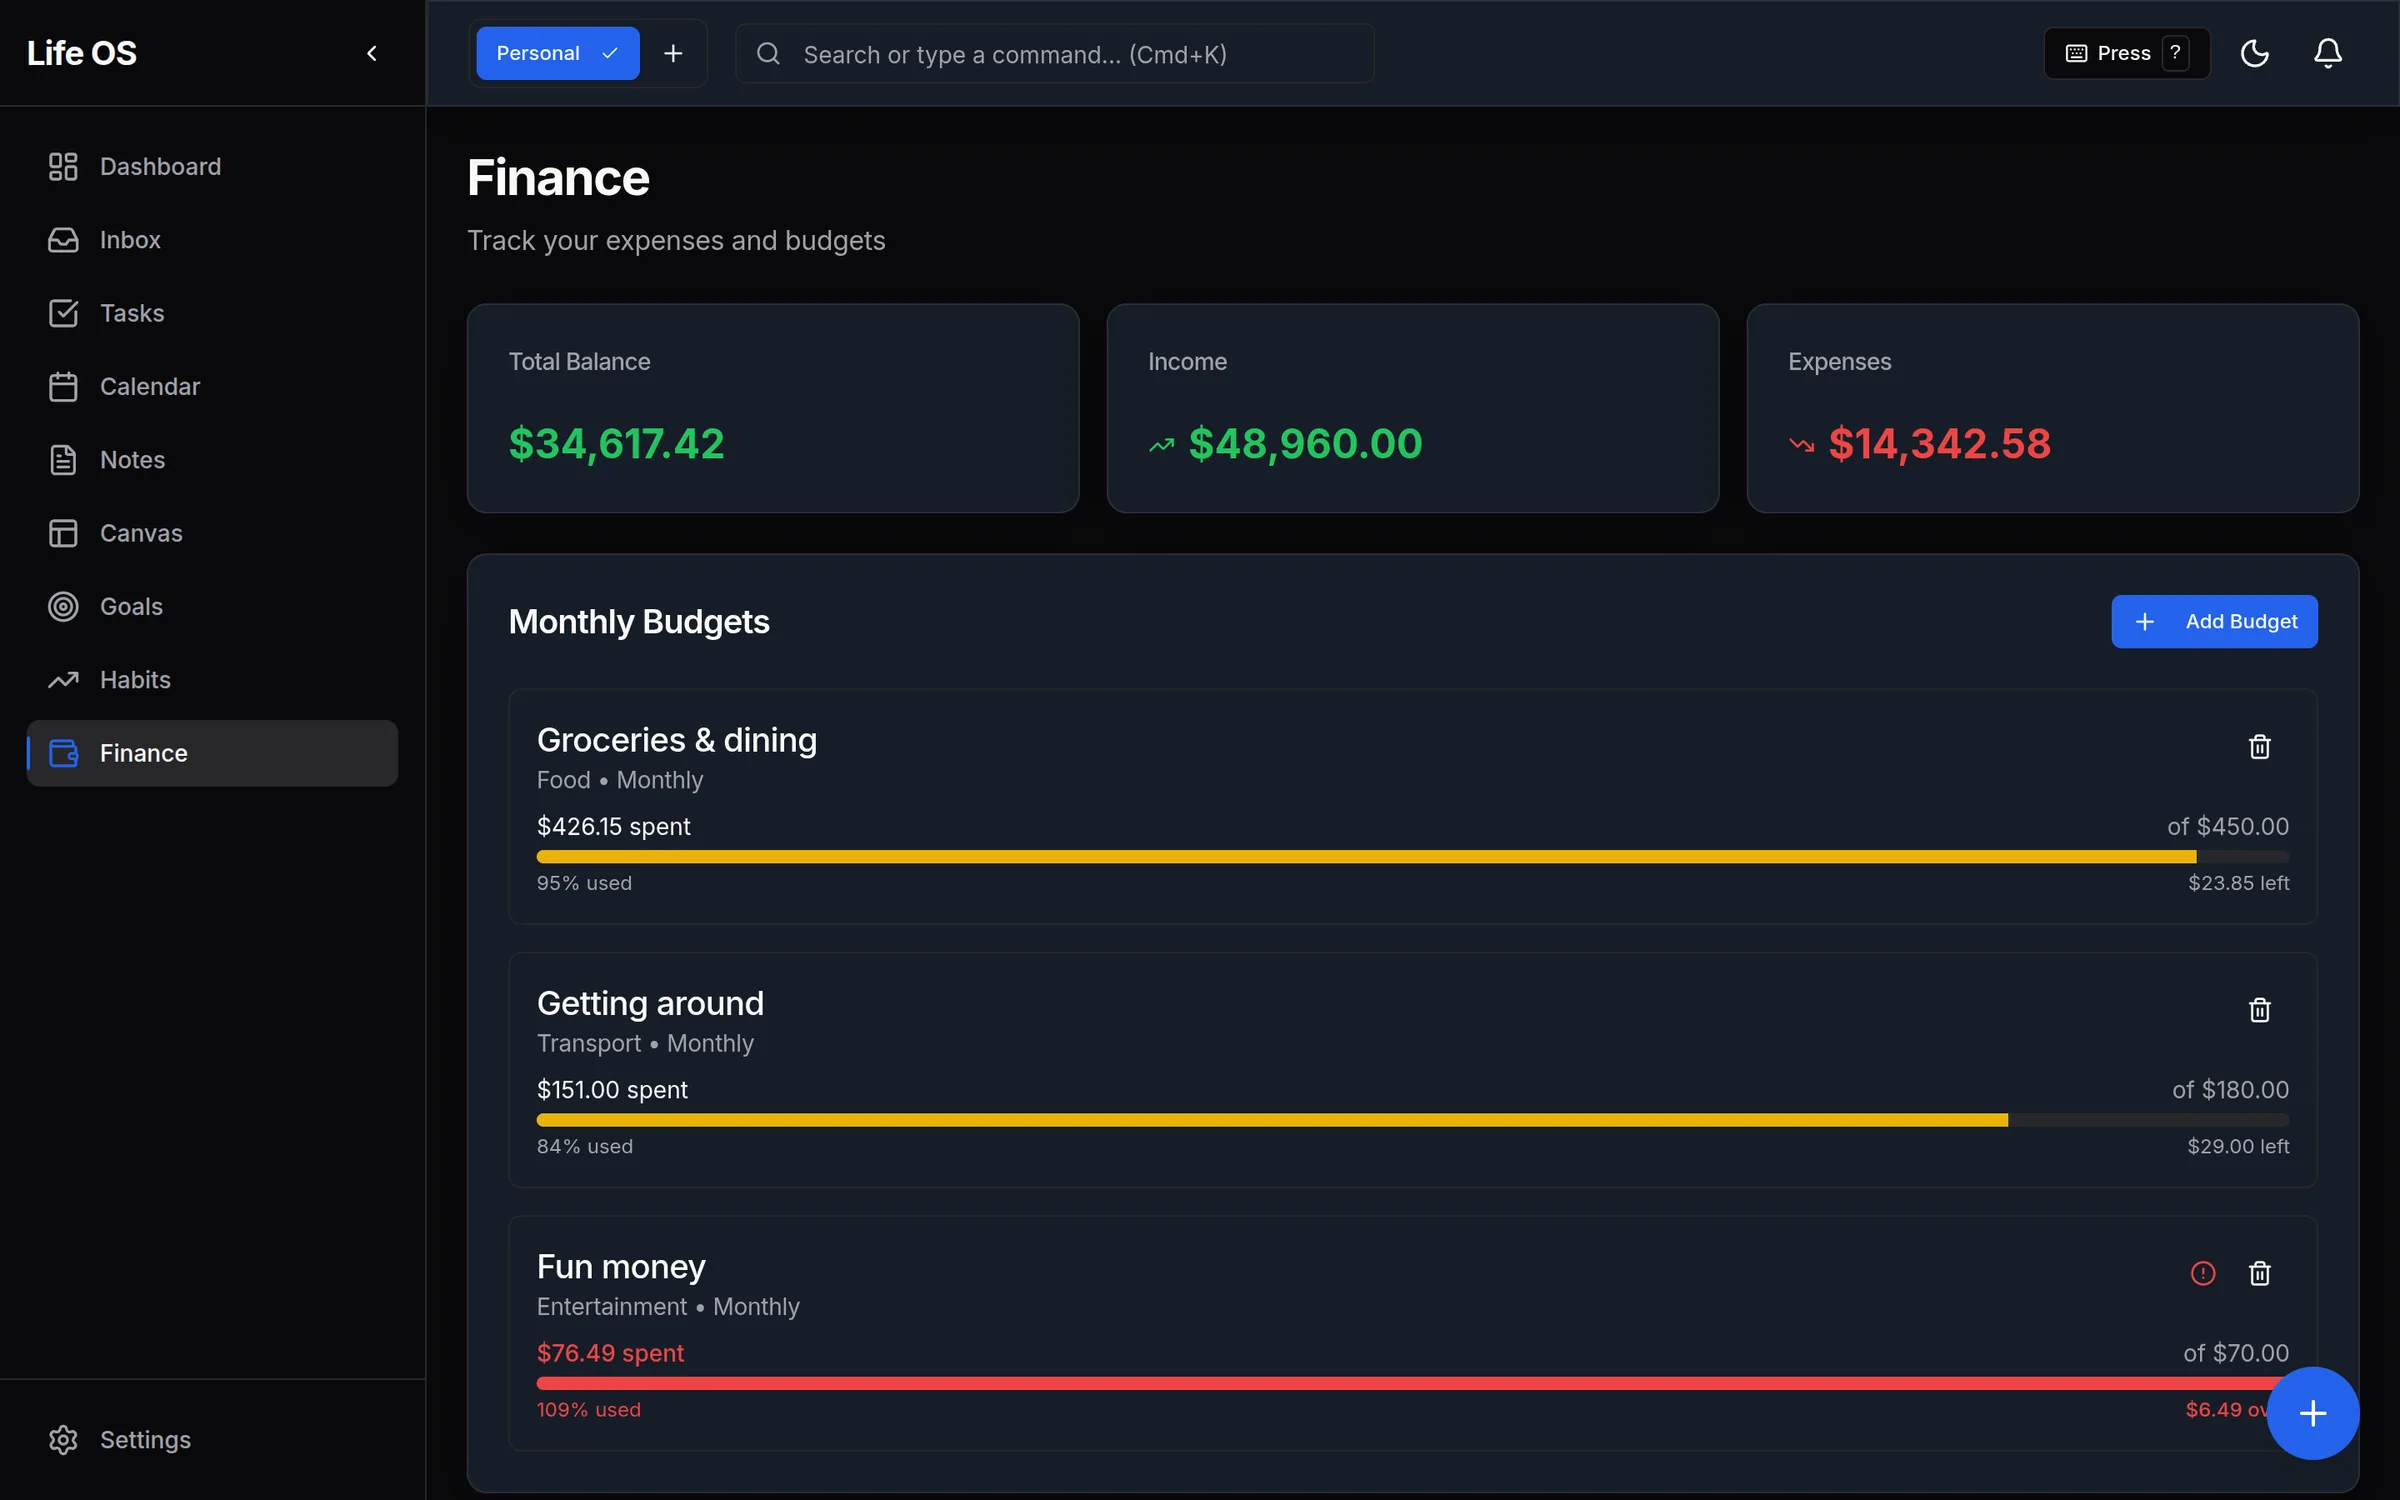Viewport: 2400px width, 1500px height.
Task: Click the "$23.85 left" value
Action: pyautogui.click(x=2239, y=883)
